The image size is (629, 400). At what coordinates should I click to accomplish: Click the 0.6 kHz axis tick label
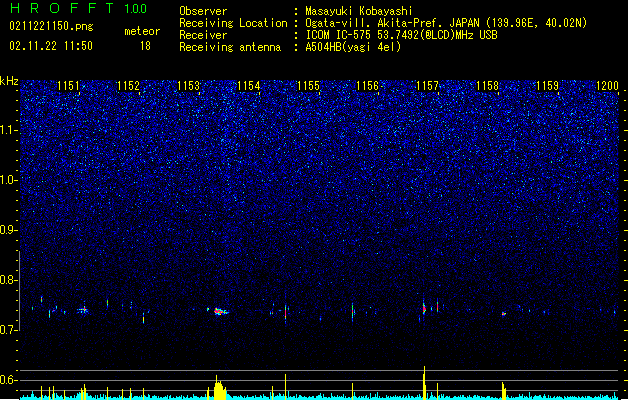tap(8, 380)
